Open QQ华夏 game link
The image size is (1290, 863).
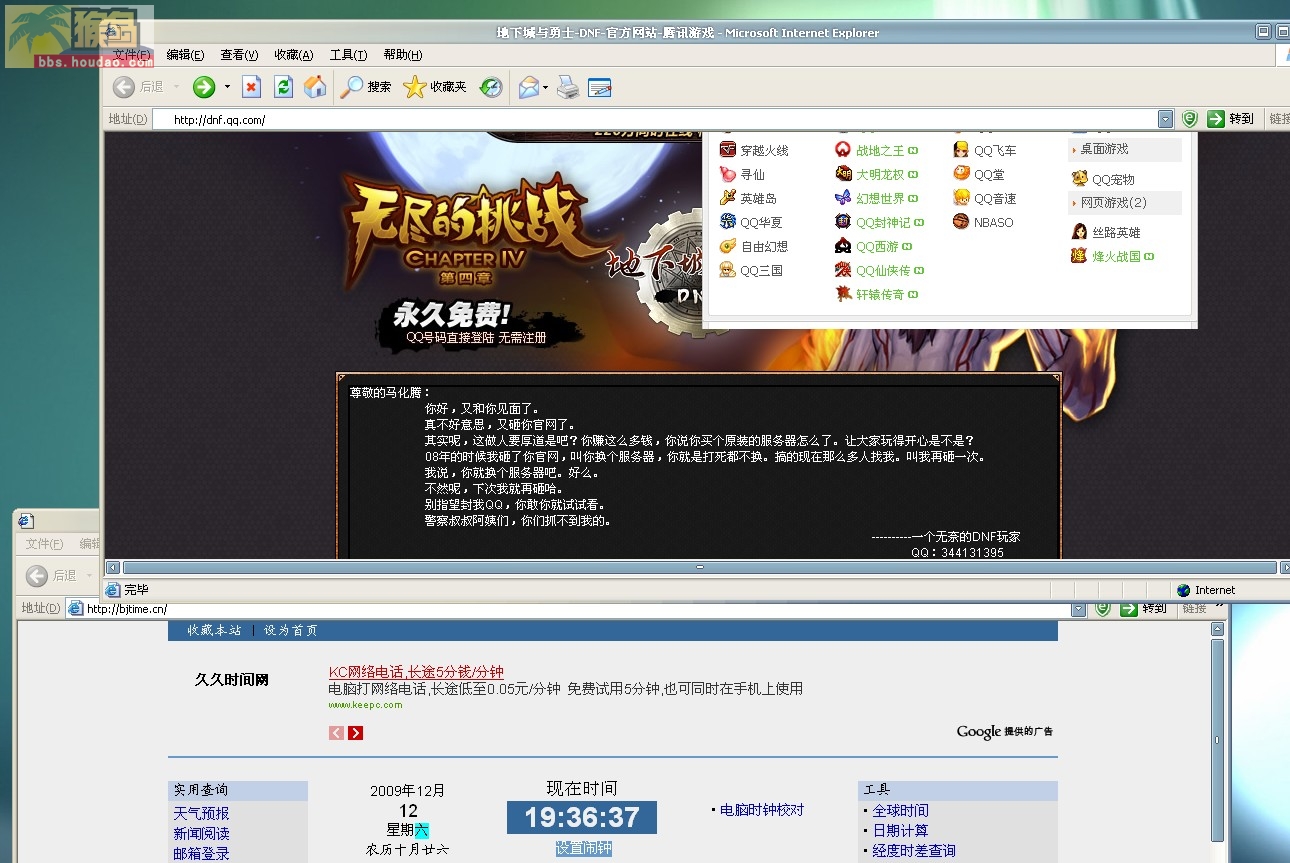pos(761,222)
